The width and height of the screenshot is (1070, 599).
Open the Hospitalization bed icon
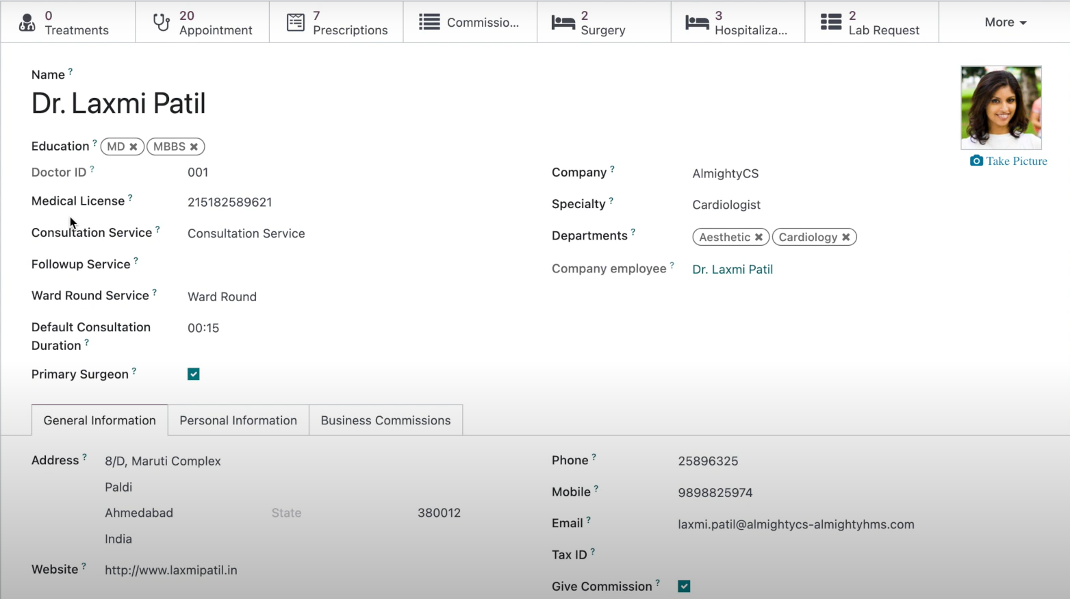click(697, 22)
